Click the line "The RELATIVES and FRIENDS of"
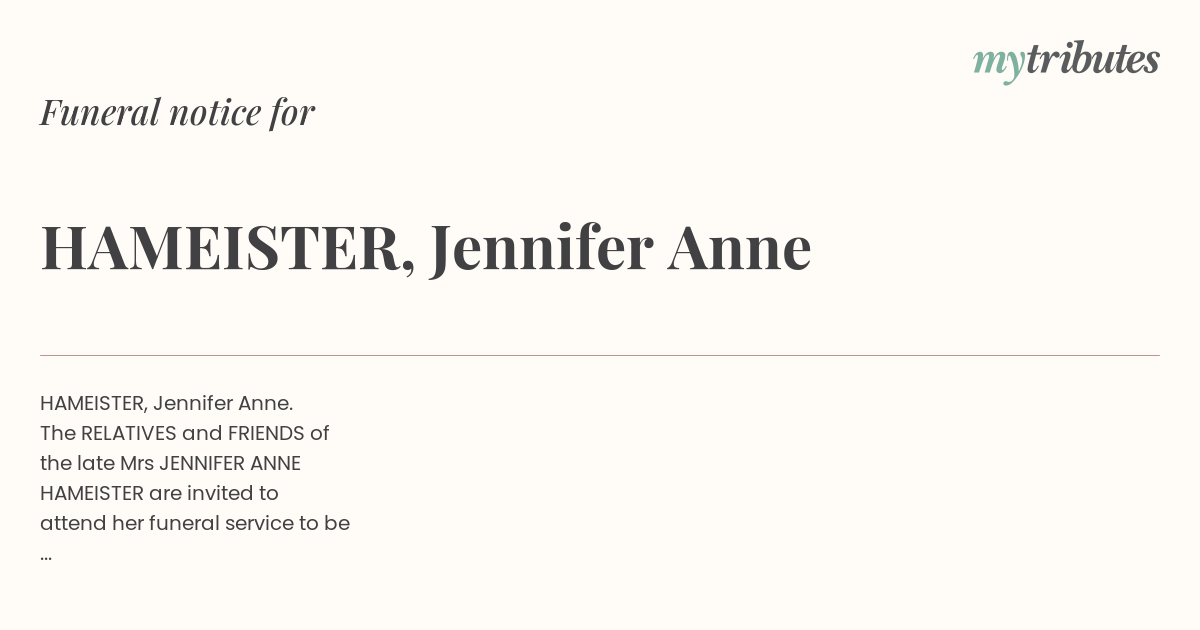Image resolution: width=1200 pixels, height=630 pixels. [x=184, y=434]
